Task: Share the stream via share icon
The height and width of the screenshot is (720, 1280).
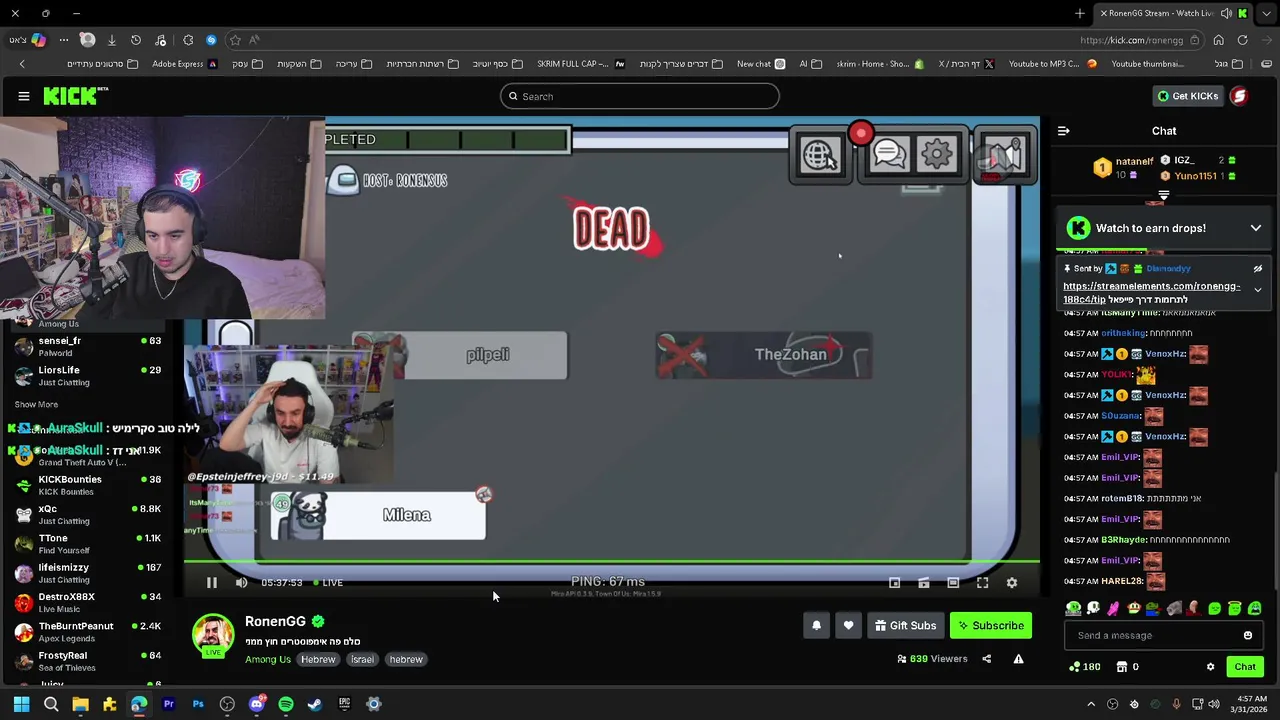Action: pyautogui.click(x=986, y=659)
